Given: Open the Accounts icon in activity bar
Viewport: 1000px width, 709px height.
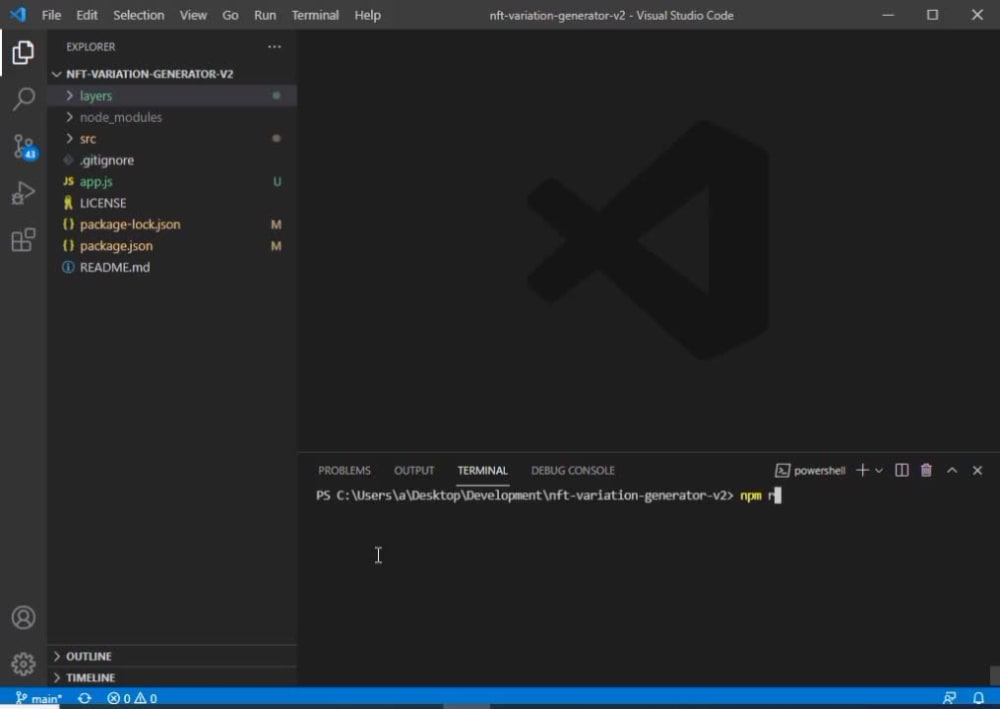Looking at the screenshot, I should click(x=23, y=617).
